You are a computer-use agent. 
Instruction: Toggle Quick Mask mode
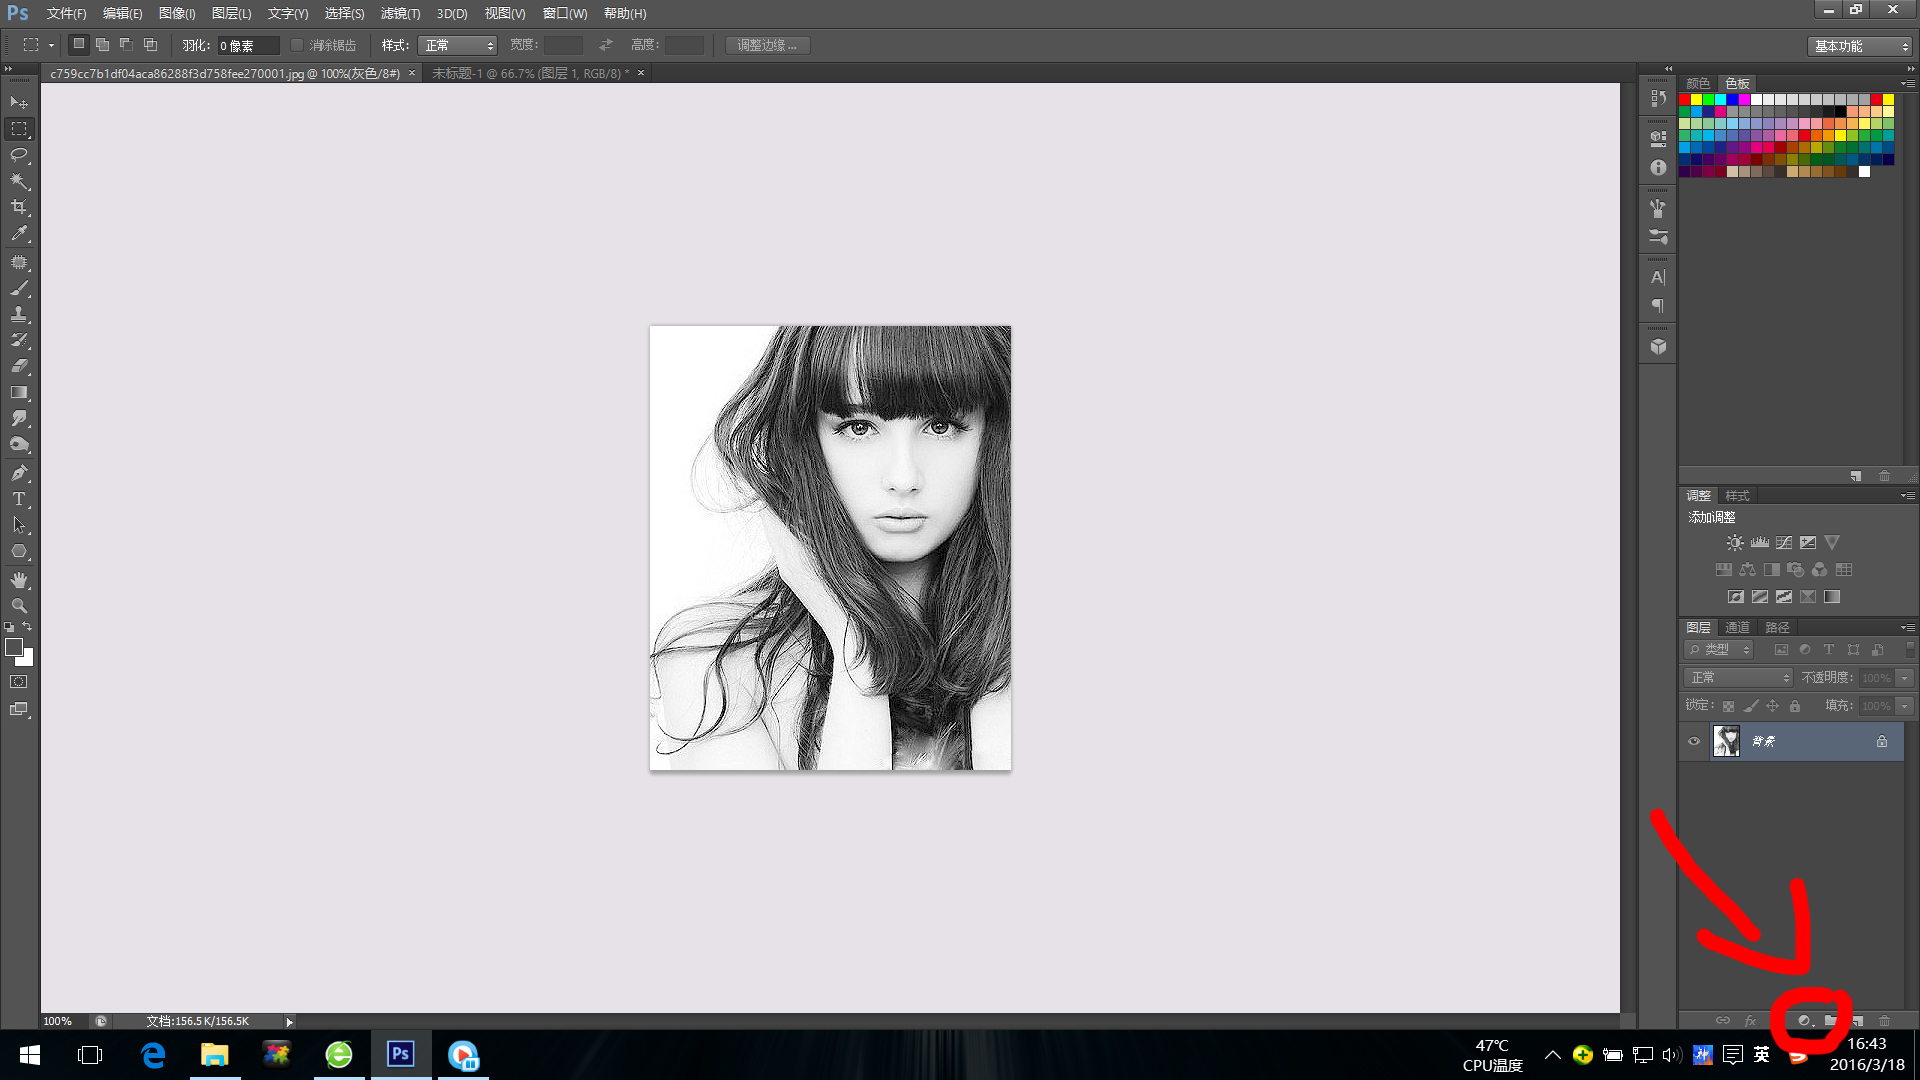pos(19,682)
